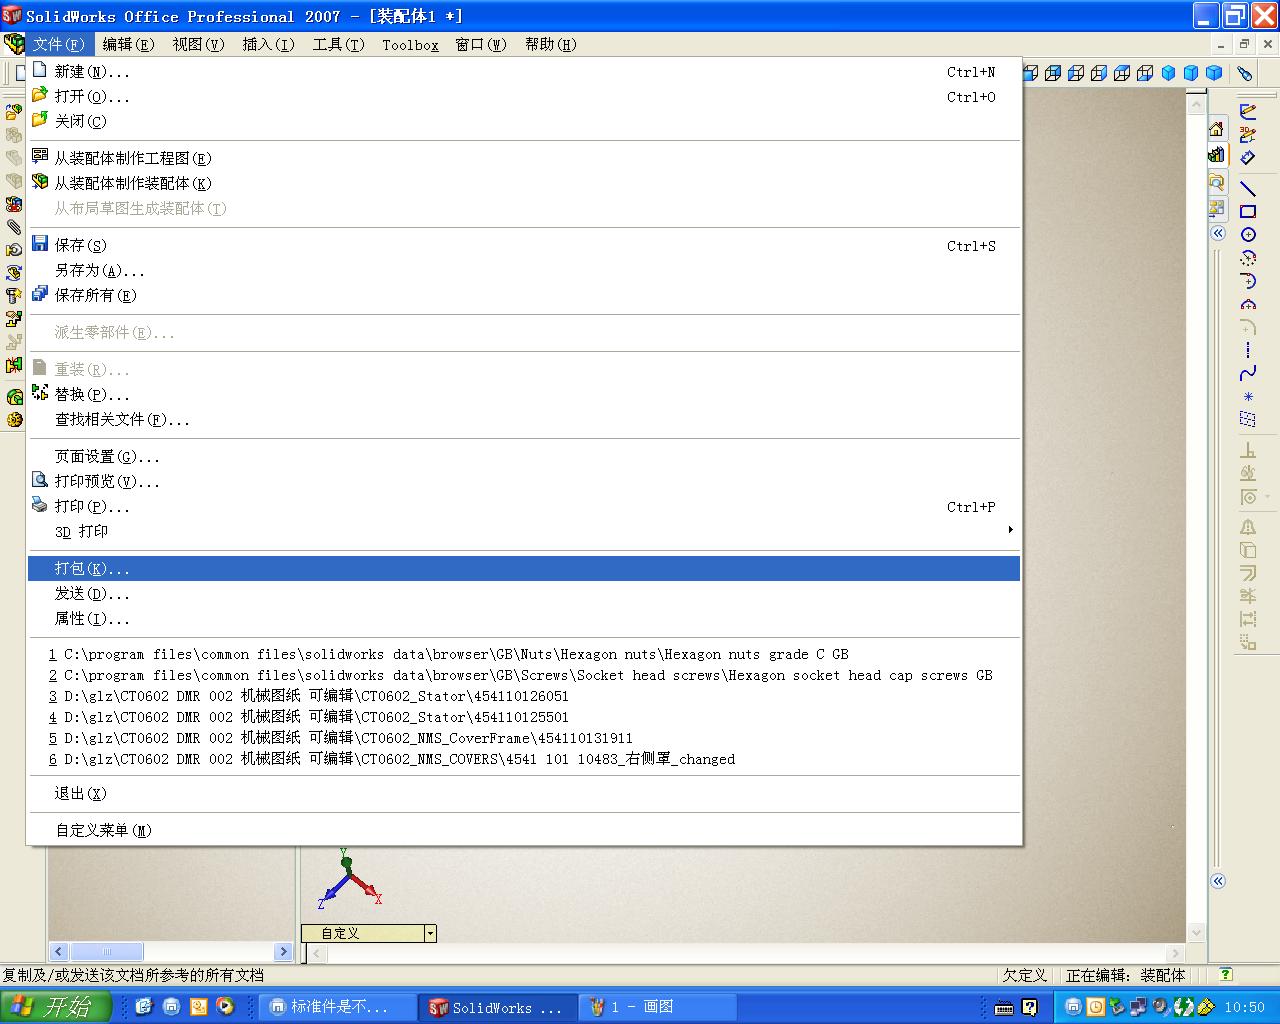This screenshot has height=1024, width=1280.
Task: Select the 3D Sketch tool icon
Action: point(1248,135)
